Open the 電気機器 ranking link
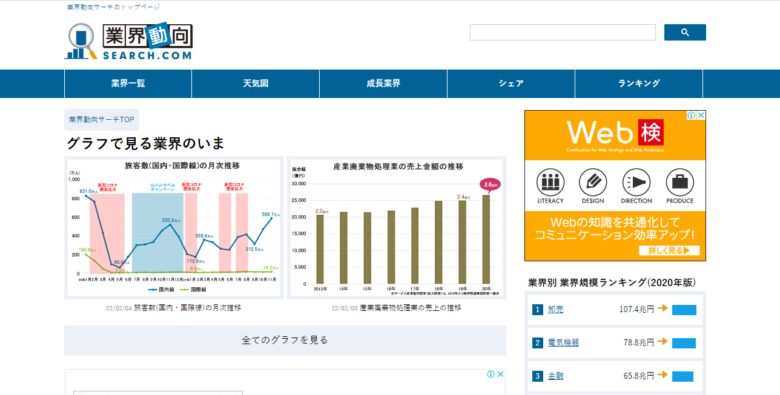Screen dimensions: 780x395 click(563, 343)
